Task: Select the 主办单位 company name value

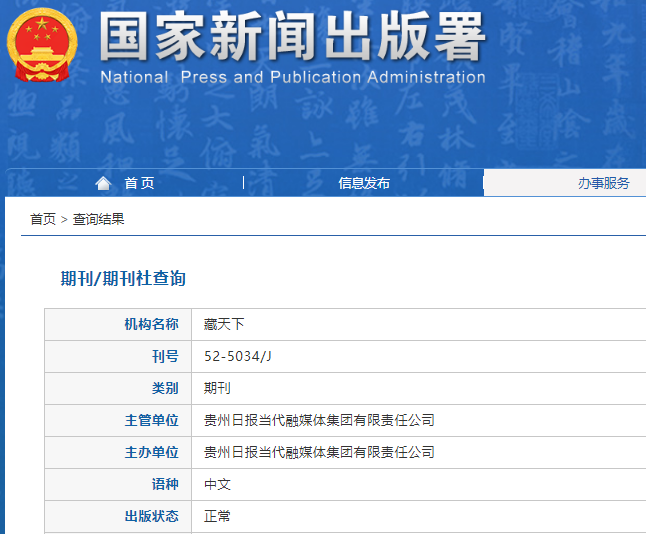Action: click(319, 452)
